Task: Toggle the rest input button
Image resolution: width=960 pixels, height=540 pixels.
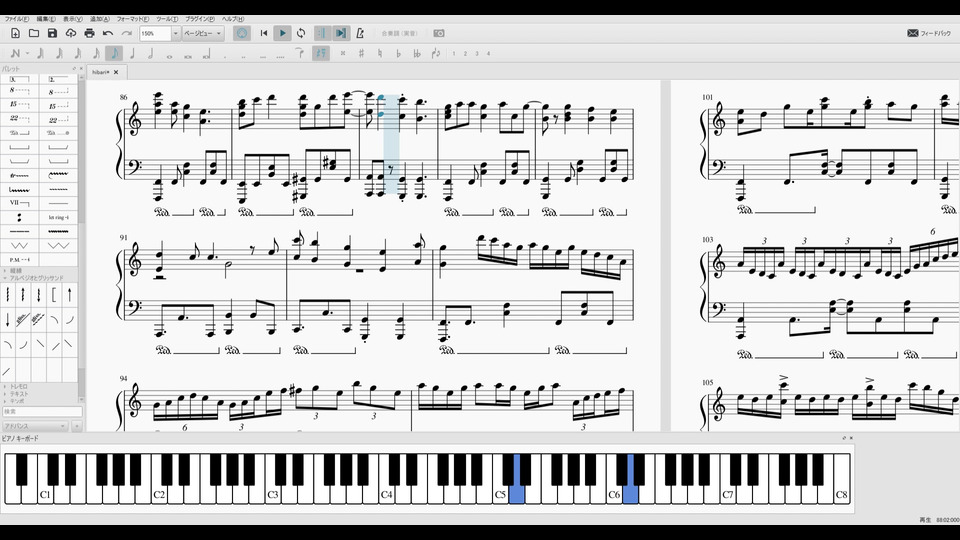Action: tap(321, 53)
